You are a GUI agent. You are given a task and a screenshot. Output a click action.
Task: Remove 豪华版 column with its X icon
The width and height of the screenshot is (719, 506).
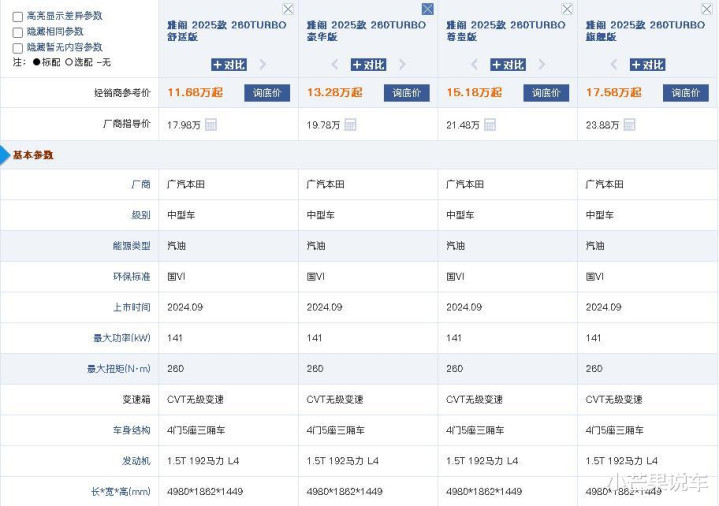[x=427, y=9]
